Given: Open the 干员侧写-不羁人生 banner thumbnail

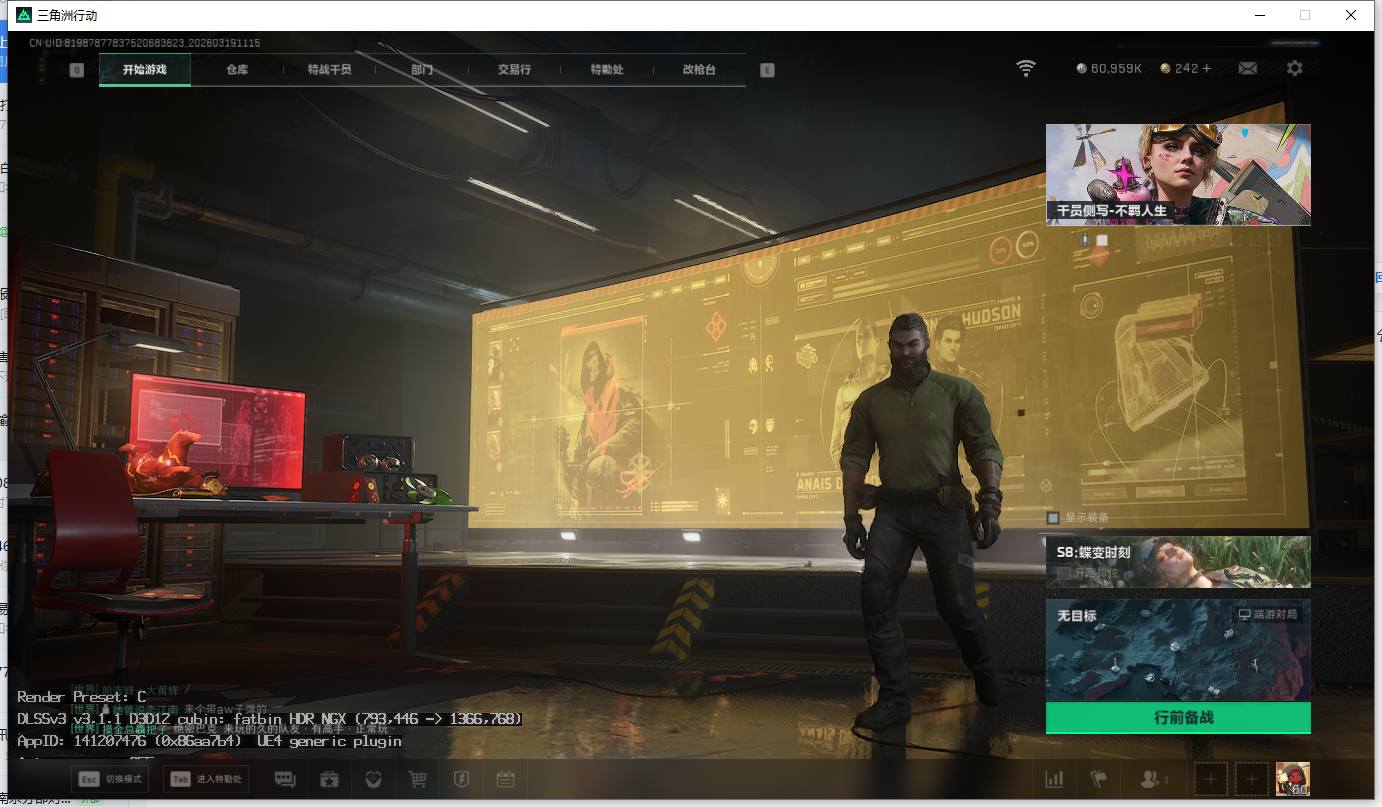Looking at the screenshot, I should coord(1177,174).
